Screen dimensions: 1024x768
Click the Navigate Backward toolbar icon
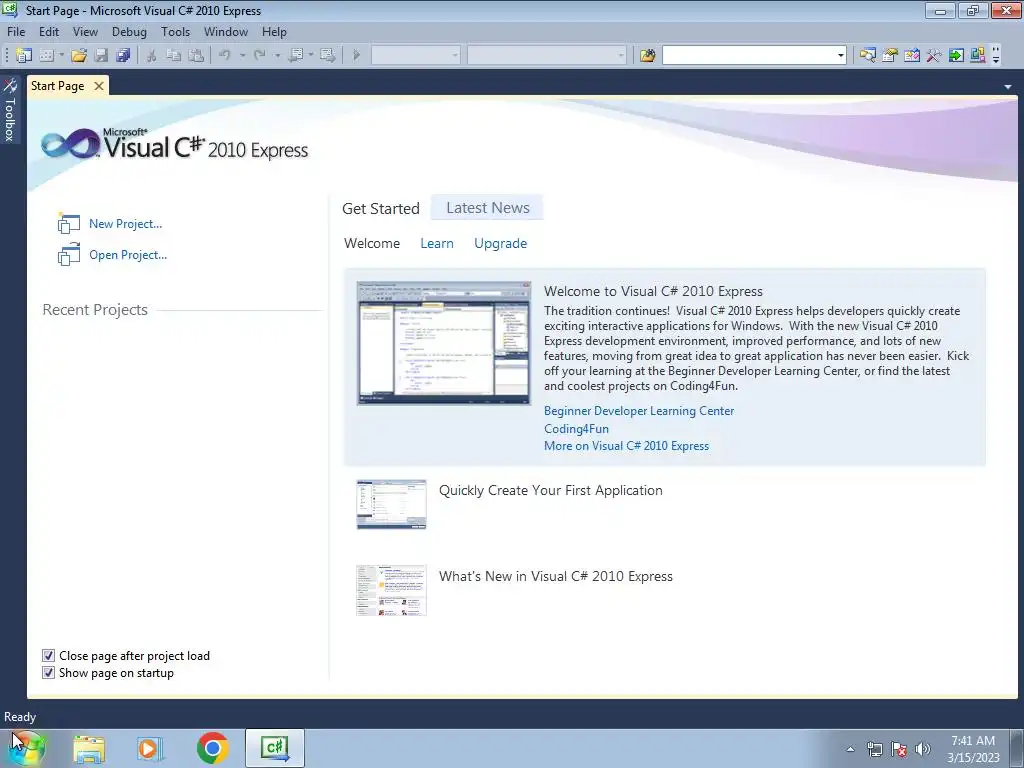coord(296,56)
